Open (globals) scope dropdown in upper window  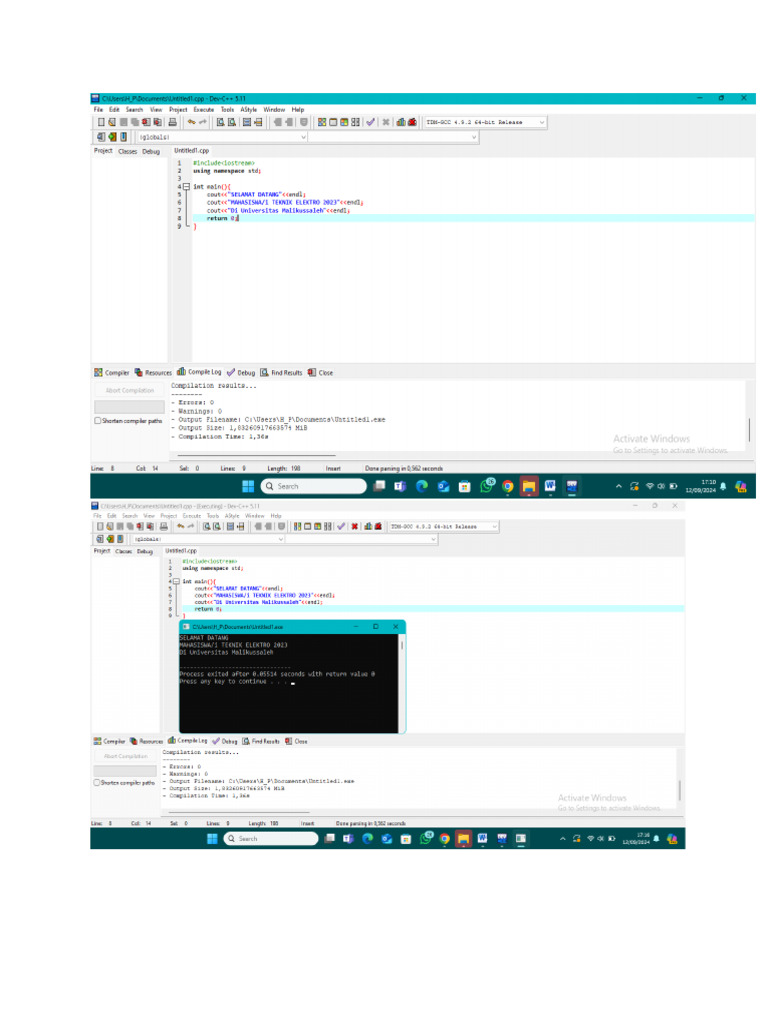[303, 137]
